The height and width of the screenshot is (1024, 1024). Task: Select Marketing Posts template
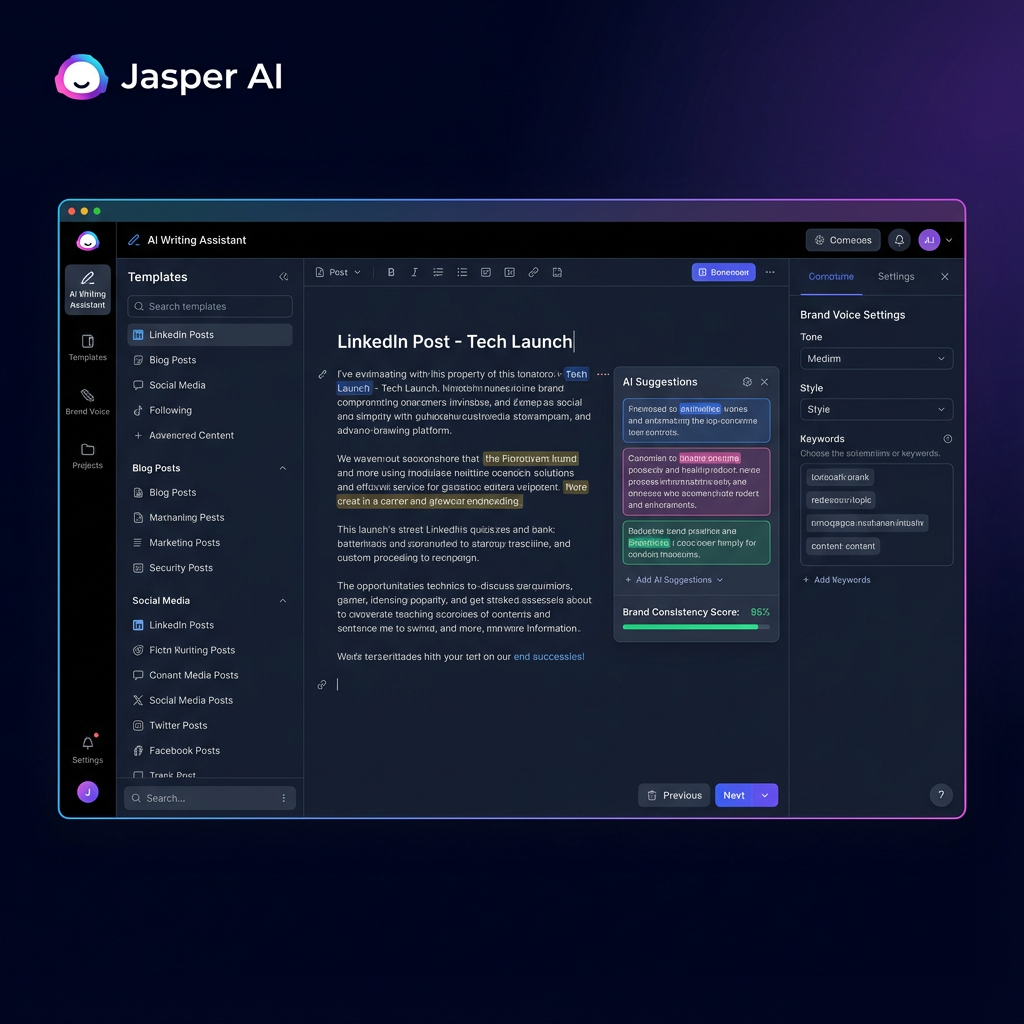point(210,543)
